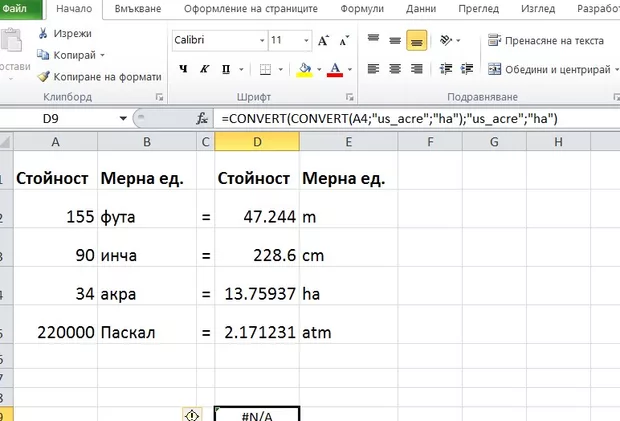Viewport: 620px width, 421px height.
Task: Select cell containing 13.75937
Action: pos(257,286)
